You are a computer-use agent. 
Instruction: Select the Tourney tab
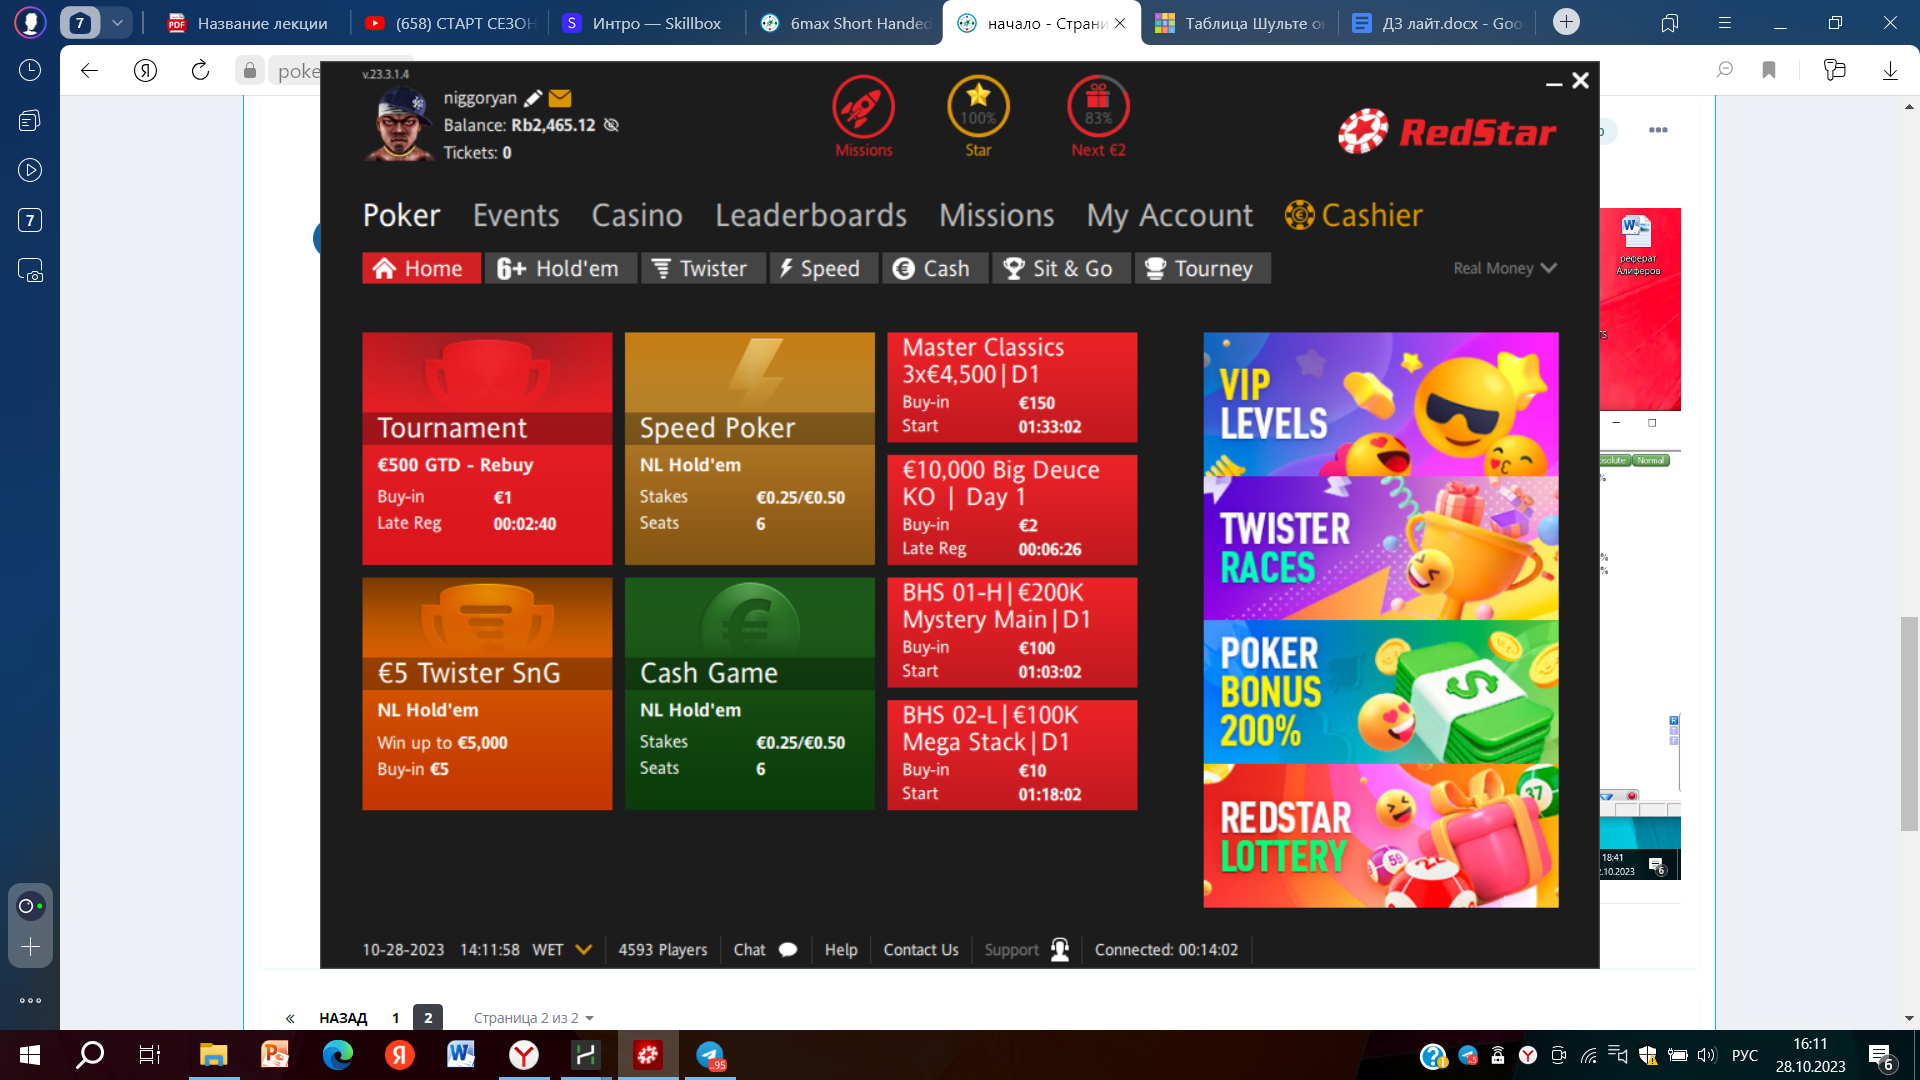tap(1202, 268)
